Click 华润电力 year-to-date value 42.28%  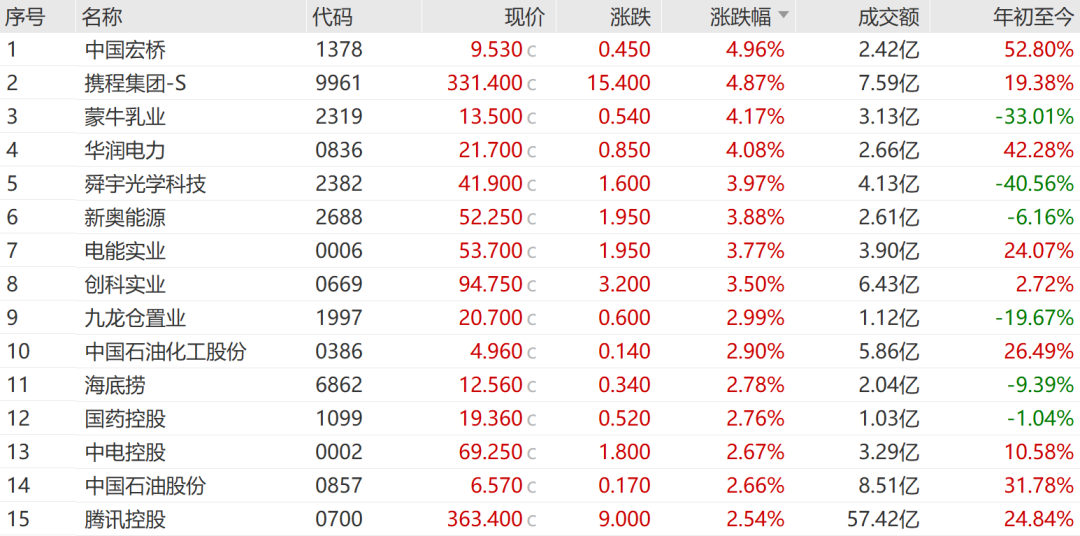pos(1039,150)
